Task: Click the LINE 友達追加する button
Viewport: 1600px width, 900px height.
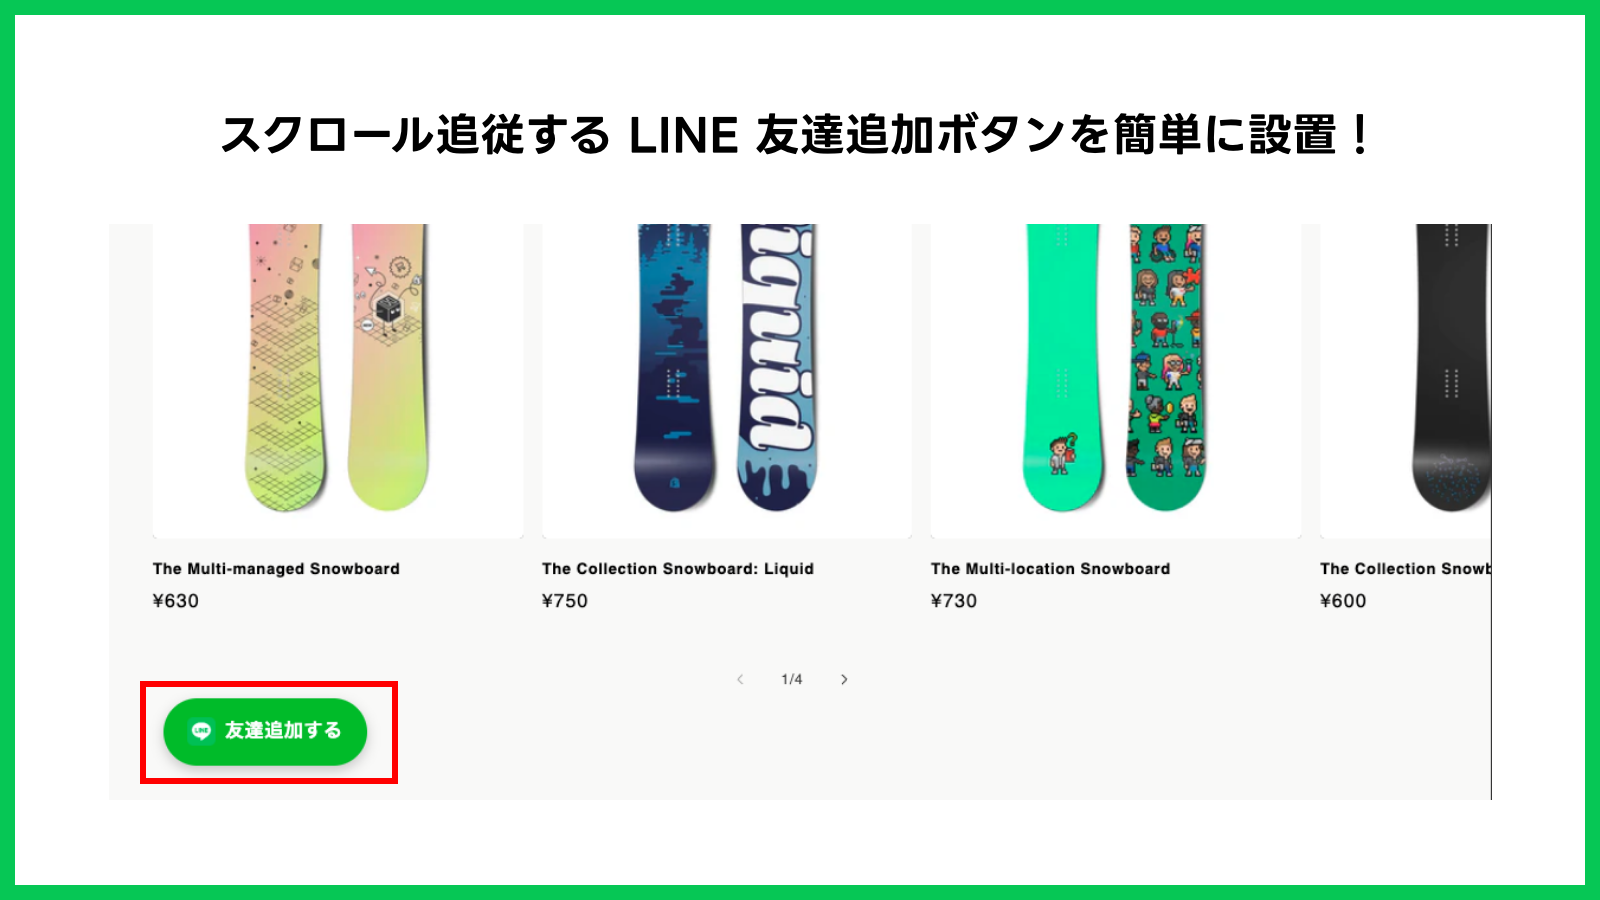Action: point(265,731)
